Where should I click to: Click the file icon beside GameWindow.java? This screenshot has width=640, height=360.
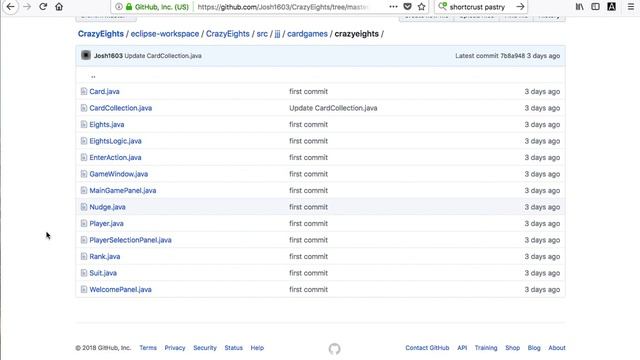[x=84, y=174]
